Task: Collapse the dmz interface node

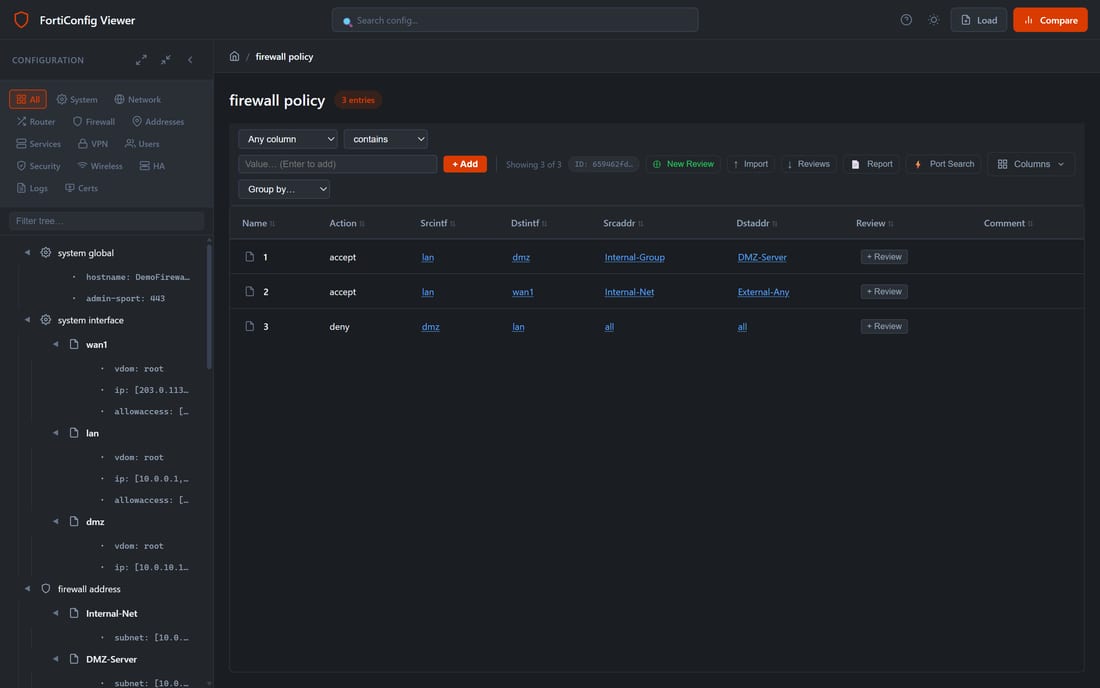Action: (55, 522)
